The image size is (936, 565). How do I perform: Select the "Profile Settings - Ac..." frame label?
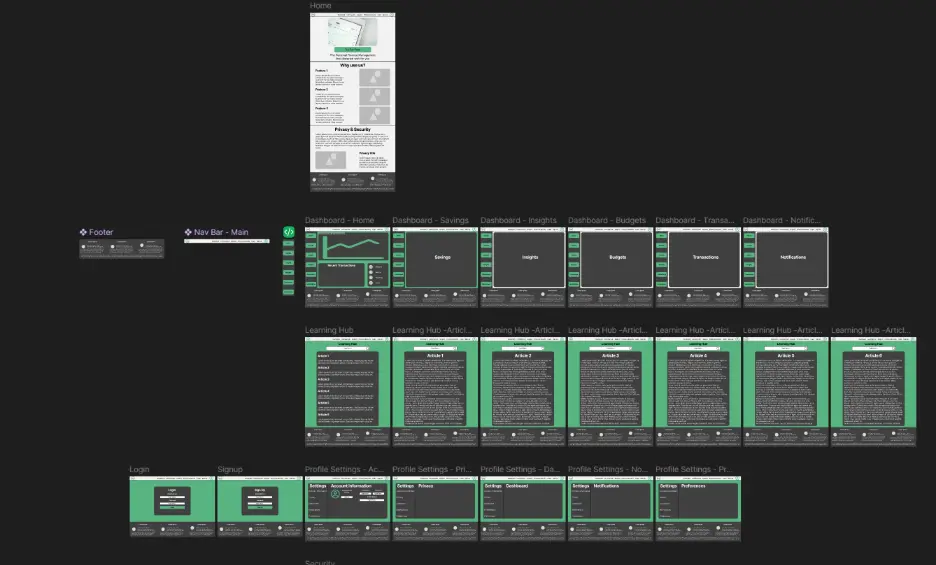click(x=344, y=469)
